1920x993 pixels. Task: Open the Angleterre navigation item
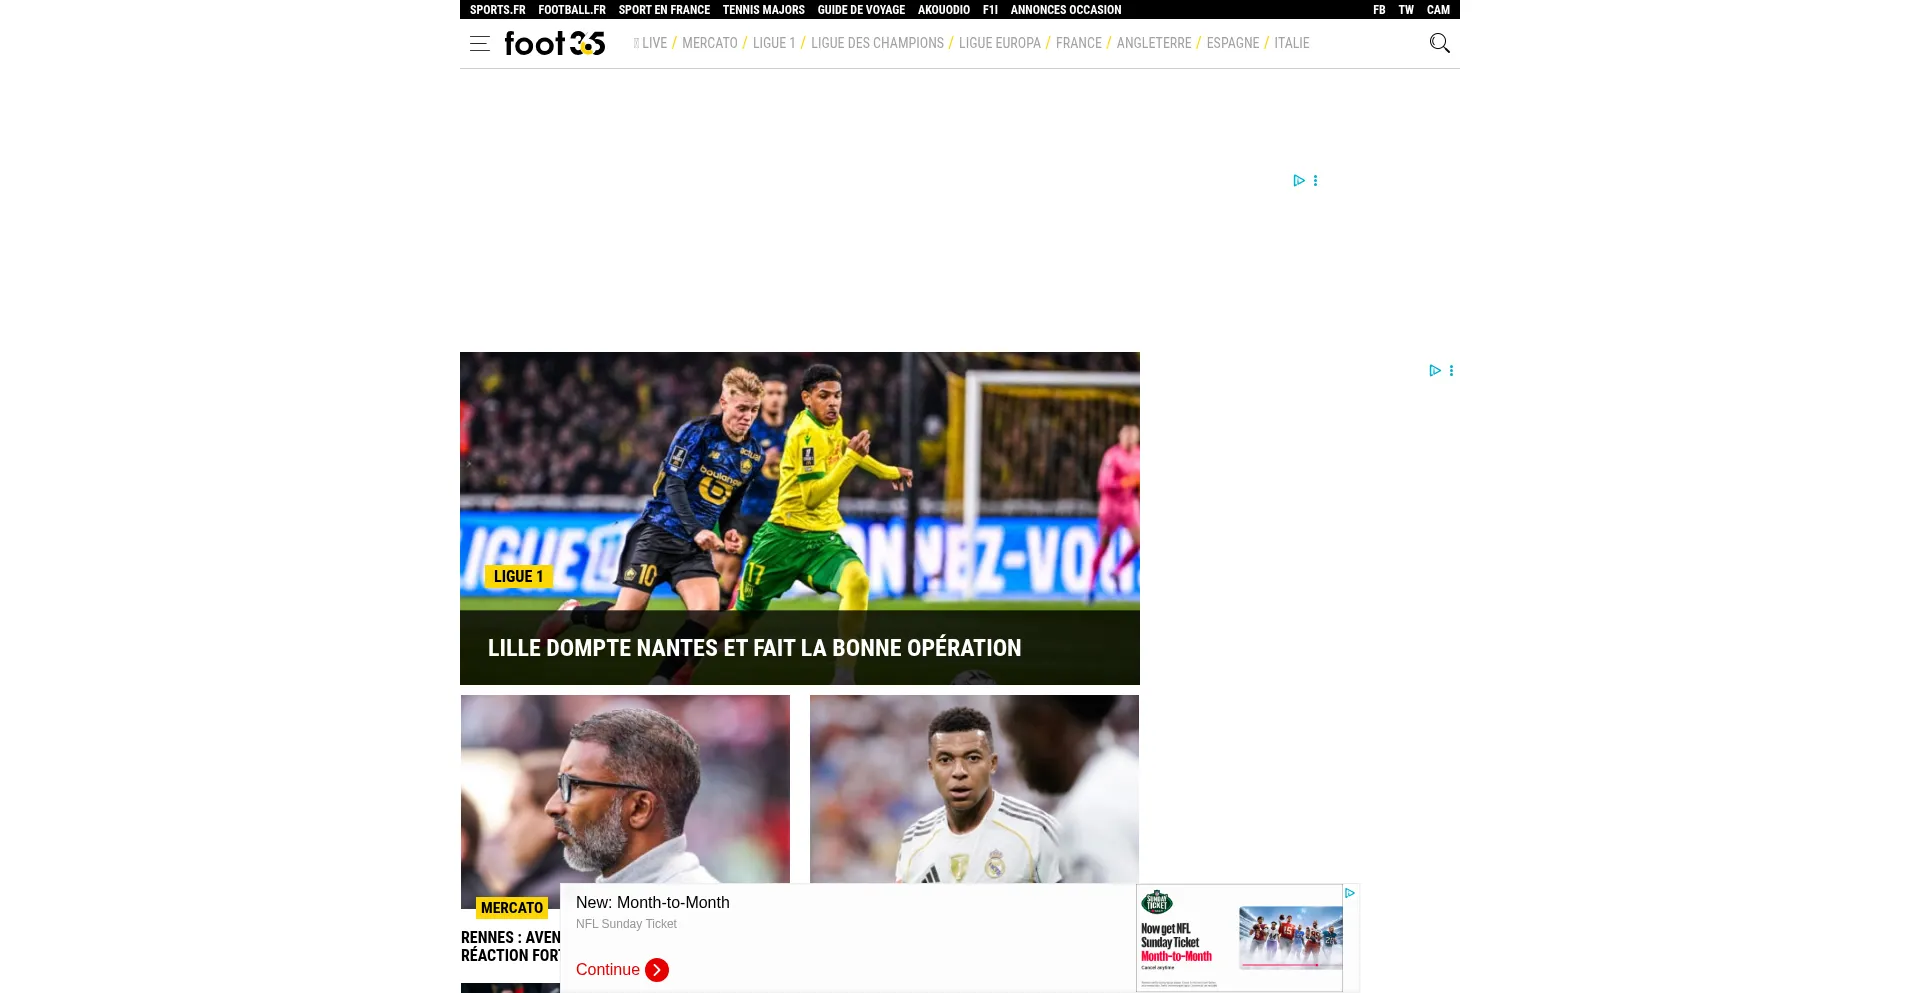coord(1153,43)
